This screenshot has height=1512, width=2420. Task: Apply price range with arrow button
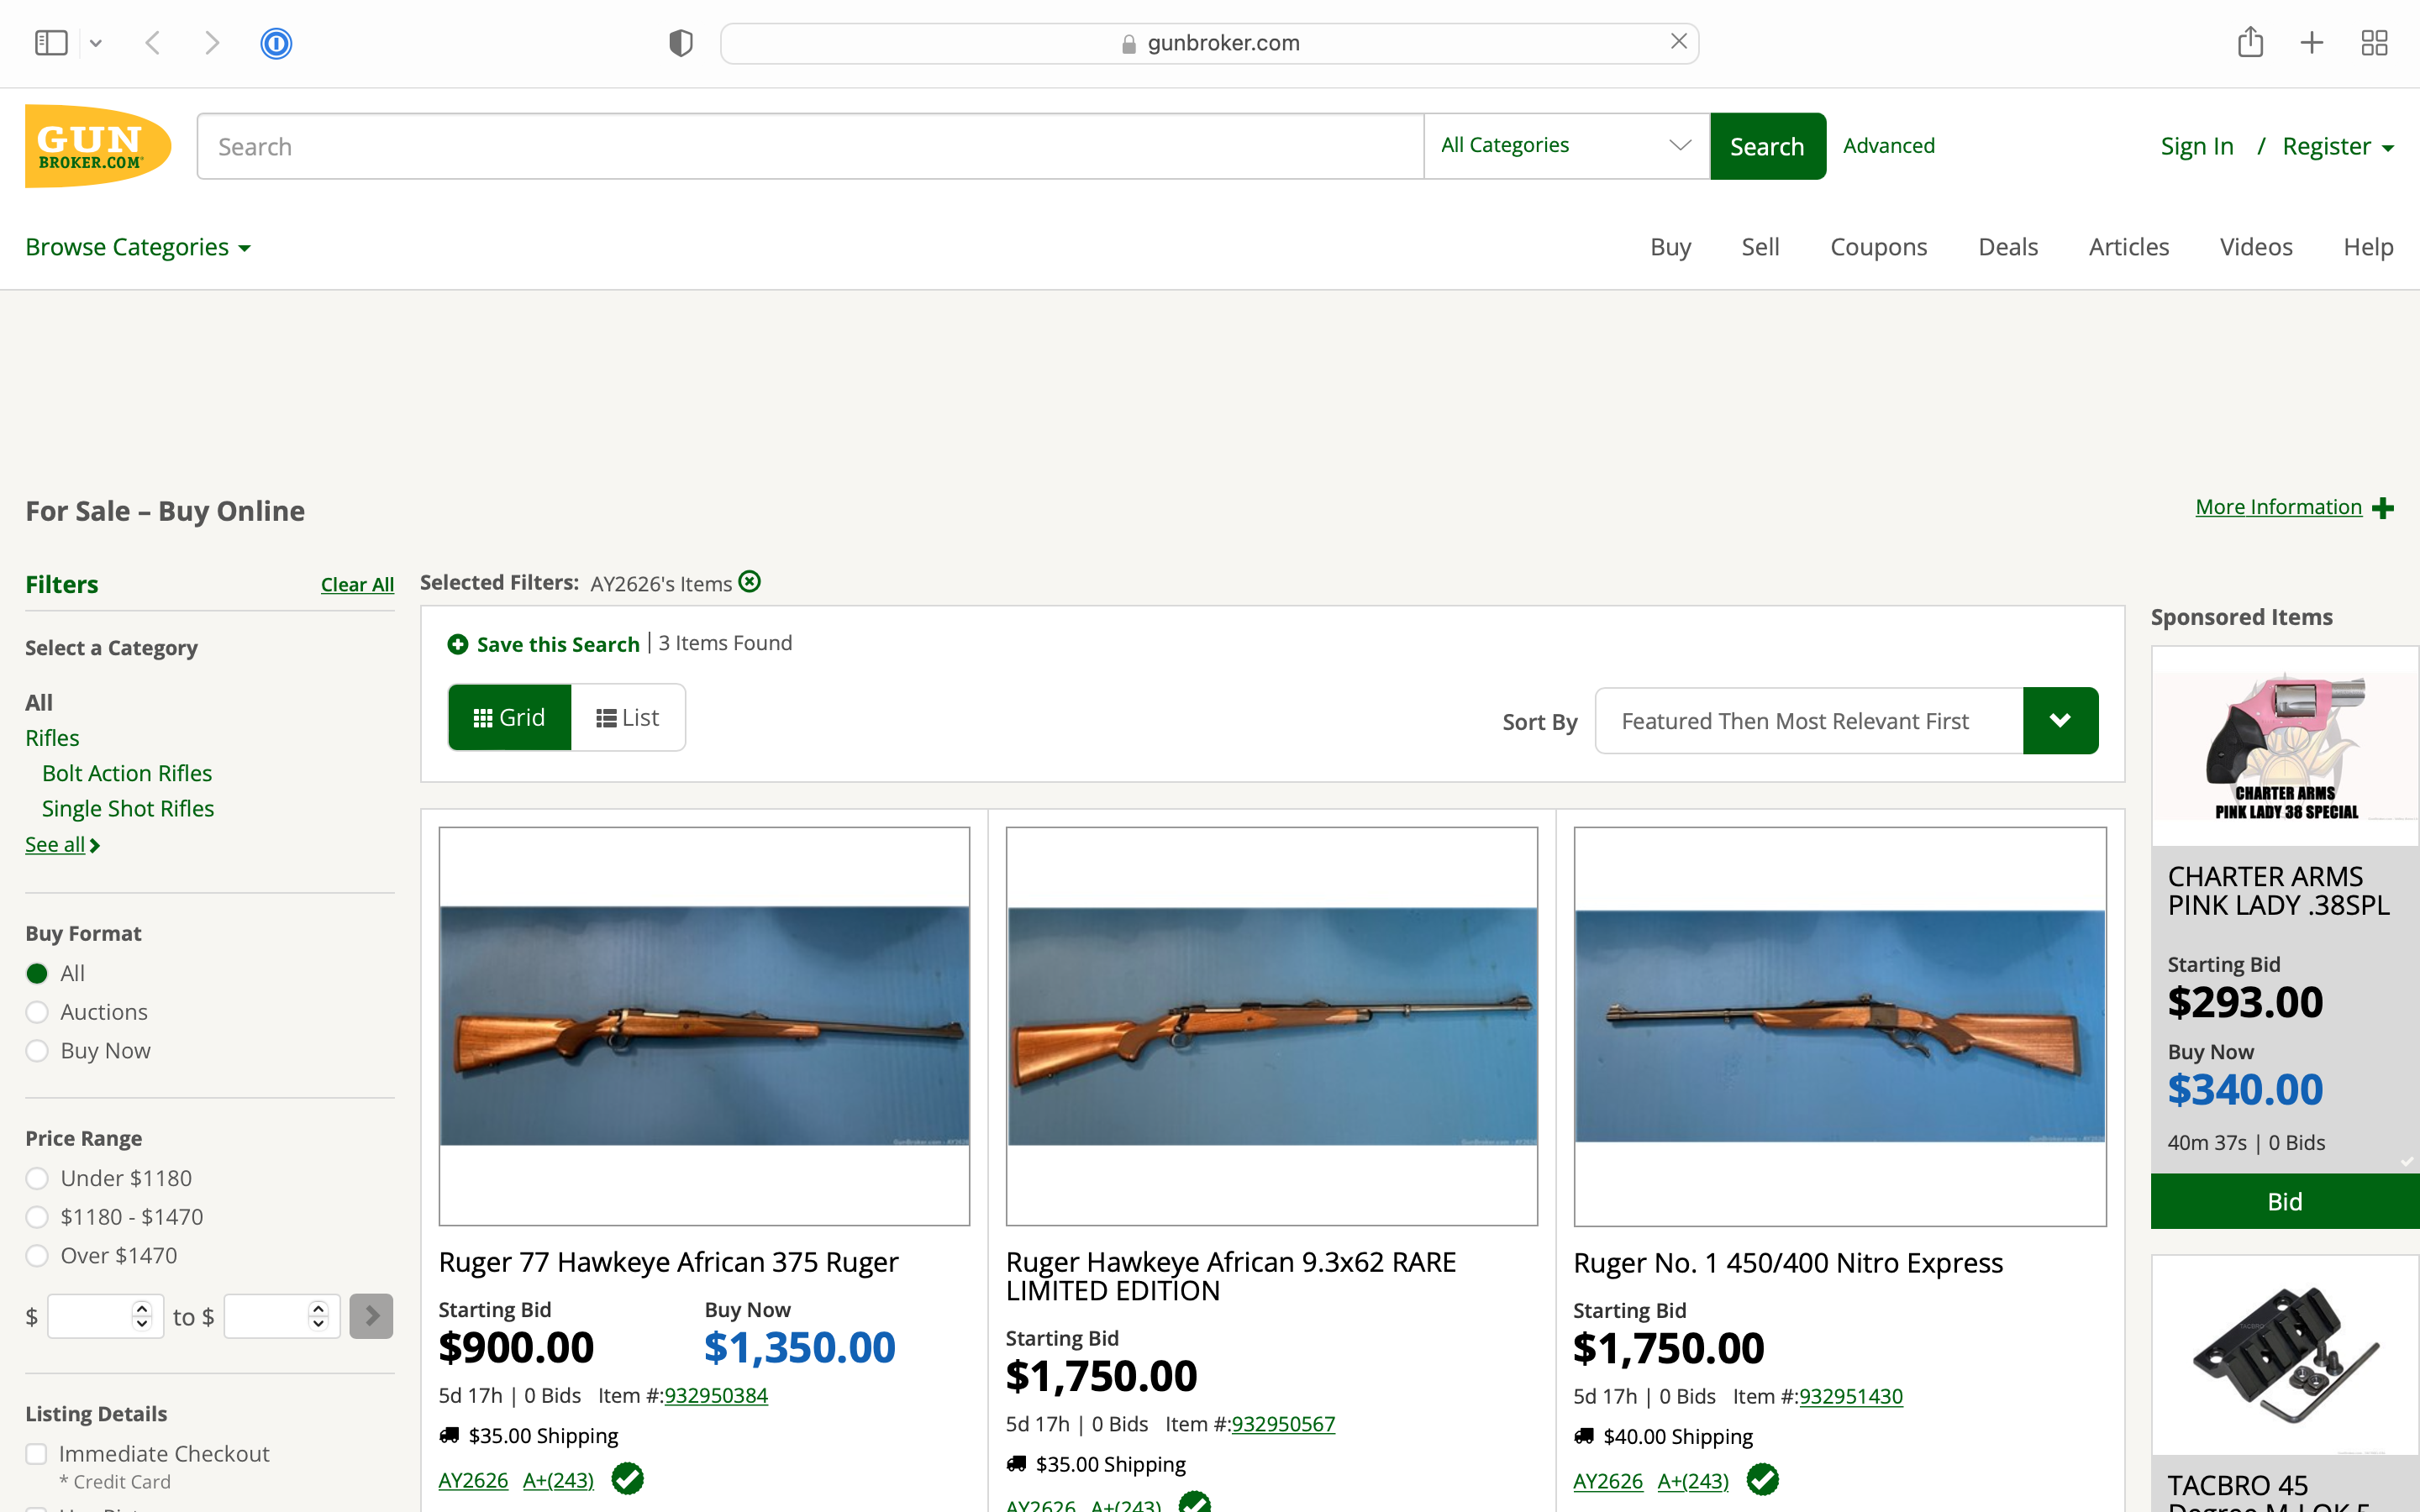click(371, 1316)
